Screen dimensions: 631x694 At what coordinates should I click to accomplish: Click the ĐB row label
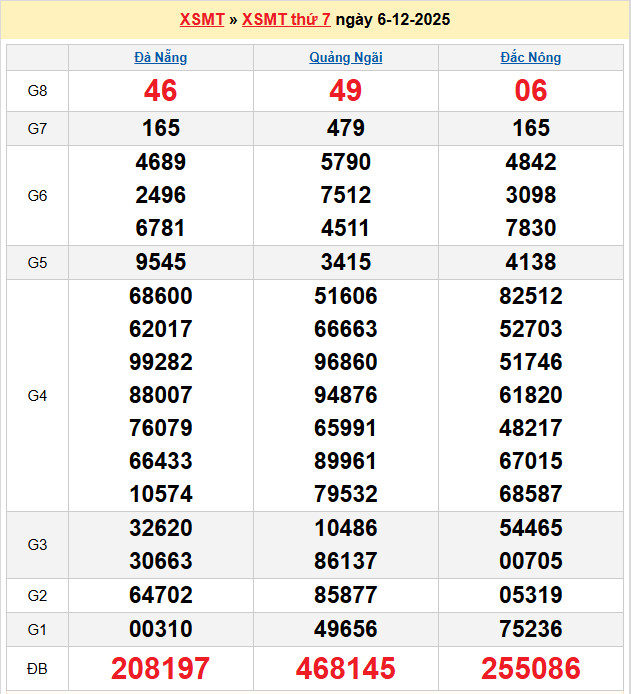click(37, 669)
